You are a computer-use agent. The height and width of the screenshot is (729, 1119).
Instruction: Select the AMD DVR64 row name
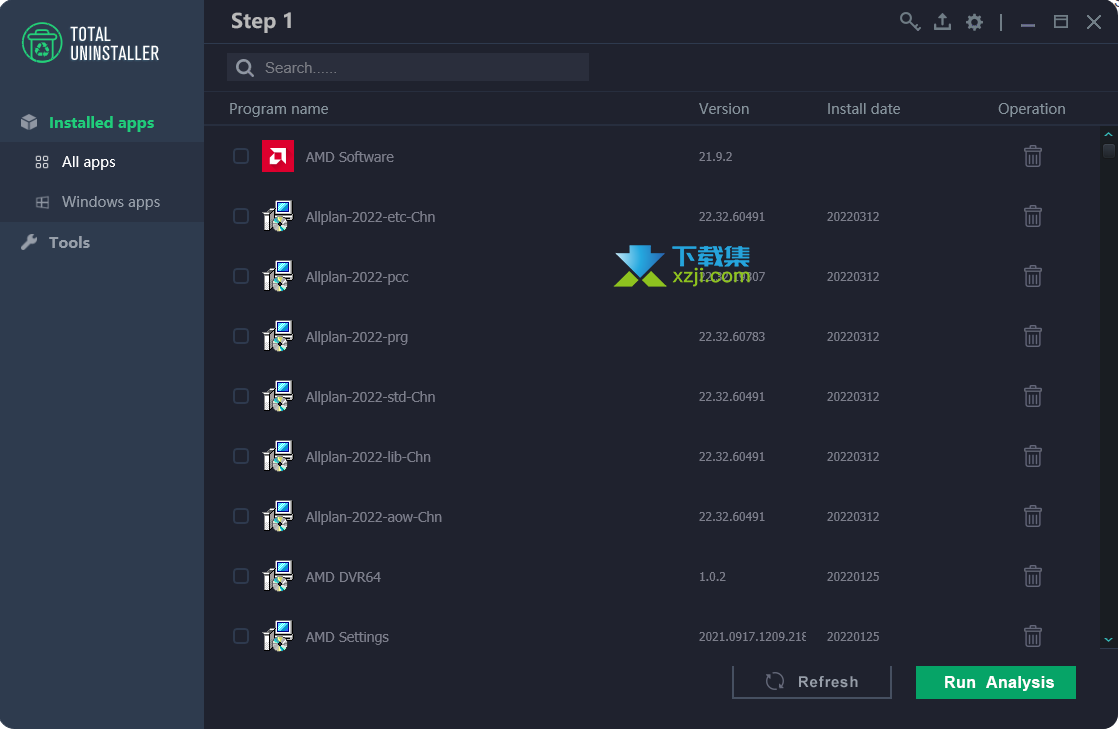(343, 576)
